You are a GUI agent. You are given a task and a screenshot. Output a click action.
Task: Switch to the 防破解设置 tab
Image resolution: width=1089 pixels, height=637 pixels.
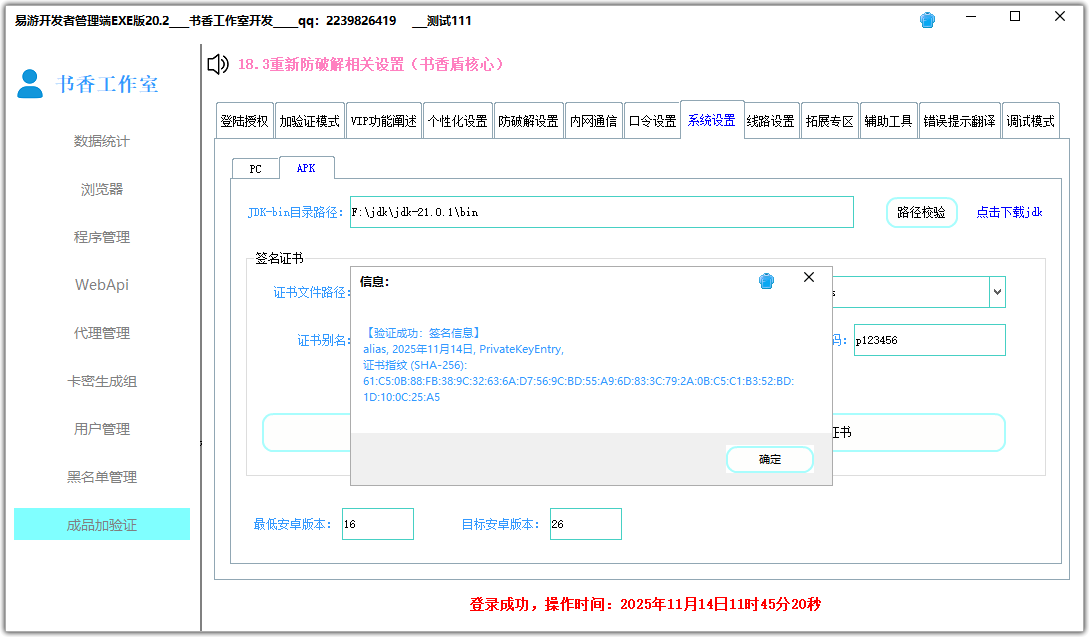[x=529, y=119]
